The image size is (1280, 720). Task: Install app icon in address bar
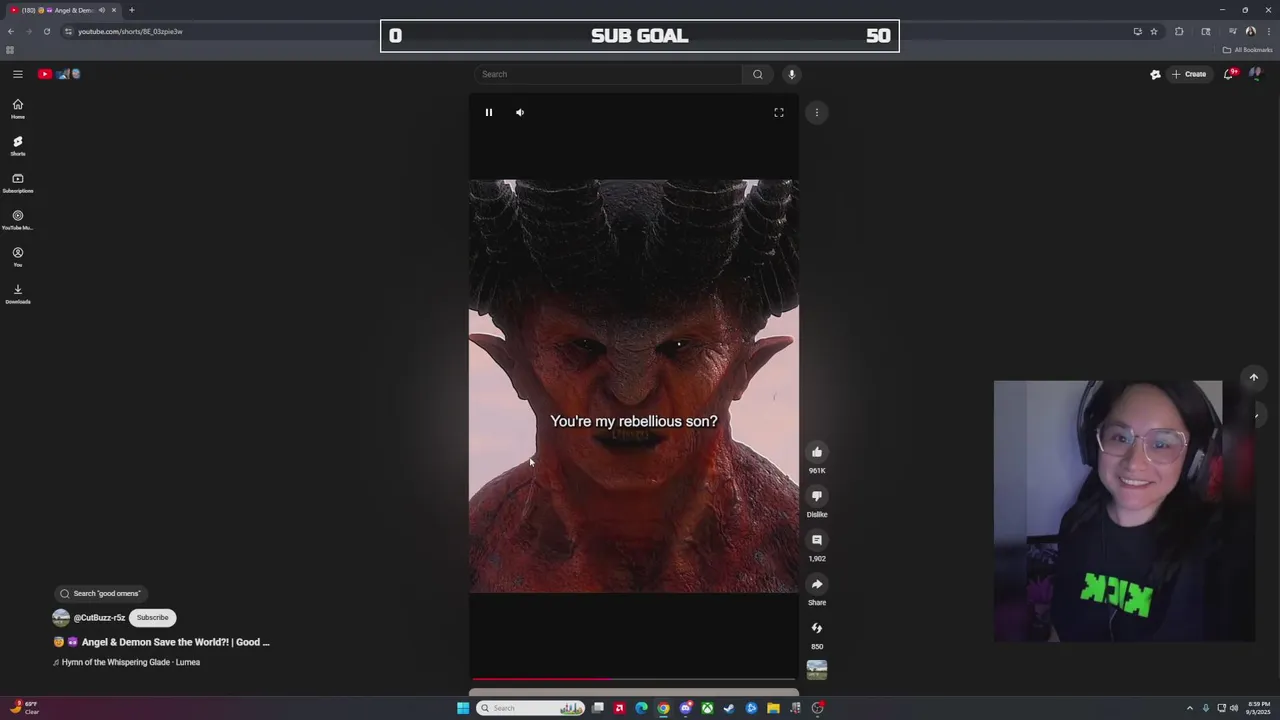tap(1137, 31)
